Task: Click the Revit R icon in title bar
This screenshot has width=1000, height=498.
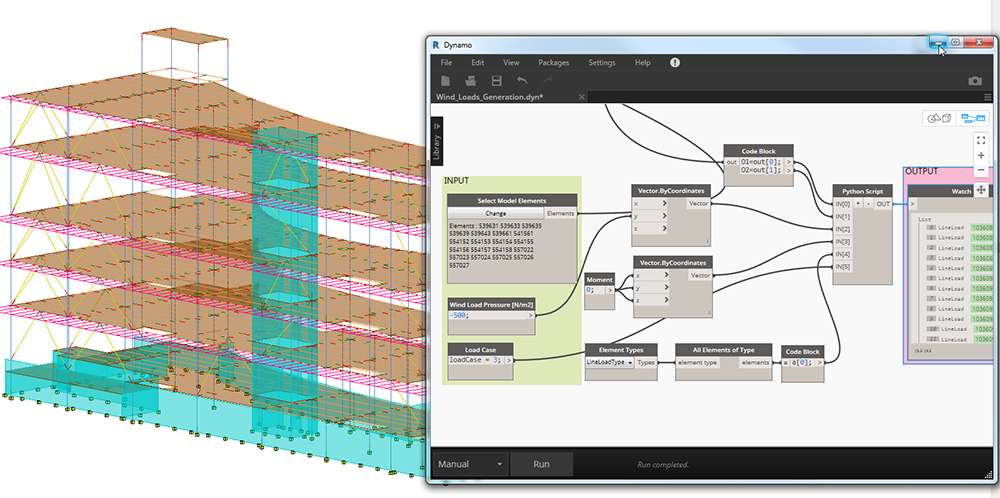Action: pyautogui.click(x=435, y=45)
